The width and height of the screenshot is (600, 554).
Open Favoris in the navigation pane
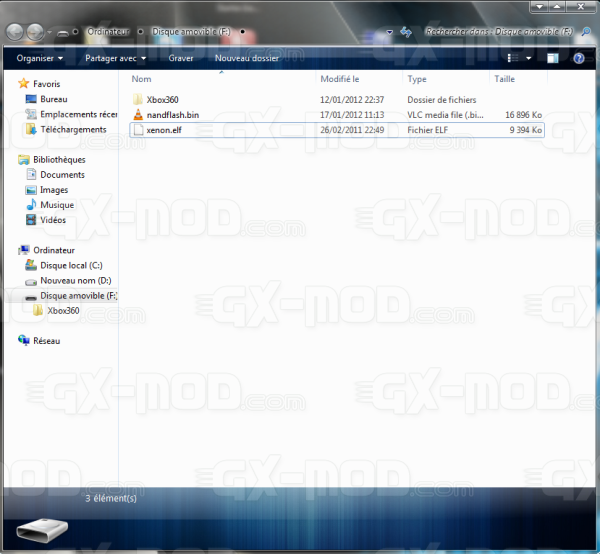click(x=47, y=84)
